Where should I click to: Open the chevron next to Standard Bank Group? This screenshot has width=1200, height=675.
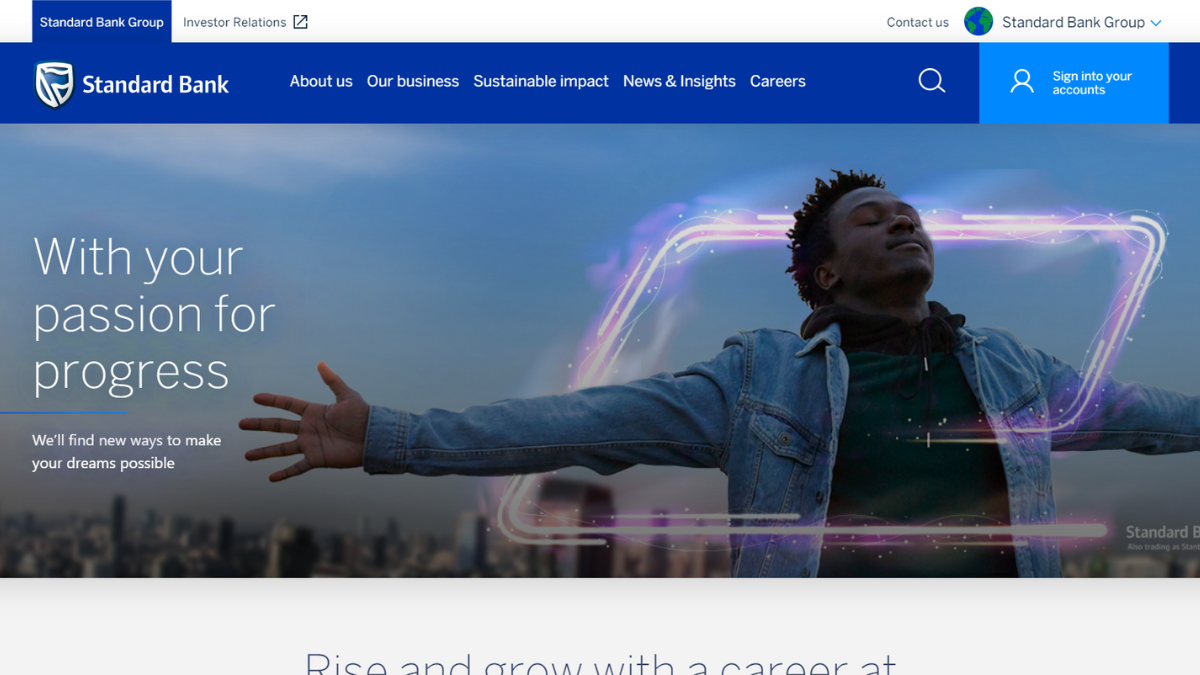(1157, 22)
